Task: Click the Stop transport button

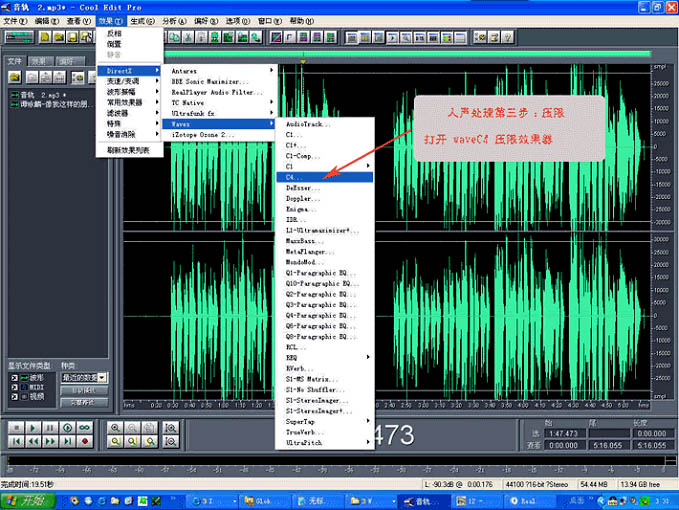Action: (x=16, y=427)
